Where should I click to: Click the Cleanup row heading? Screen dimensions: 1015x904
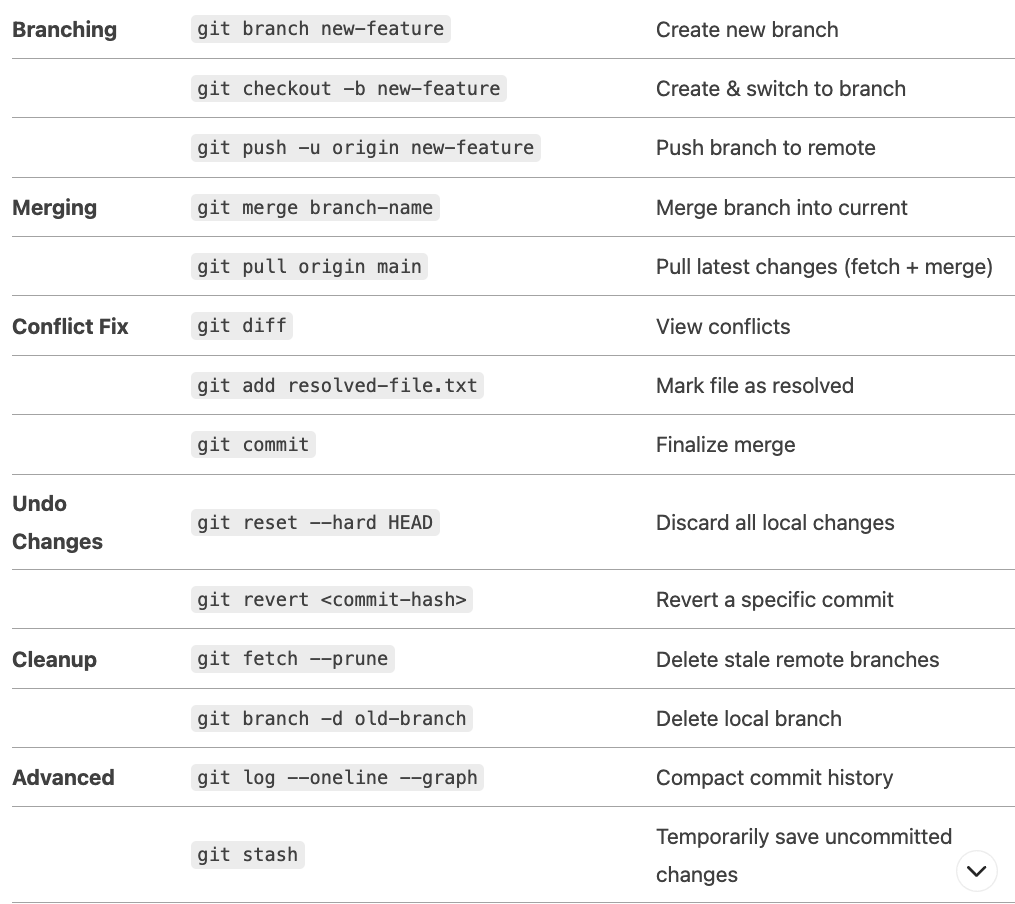54,659
